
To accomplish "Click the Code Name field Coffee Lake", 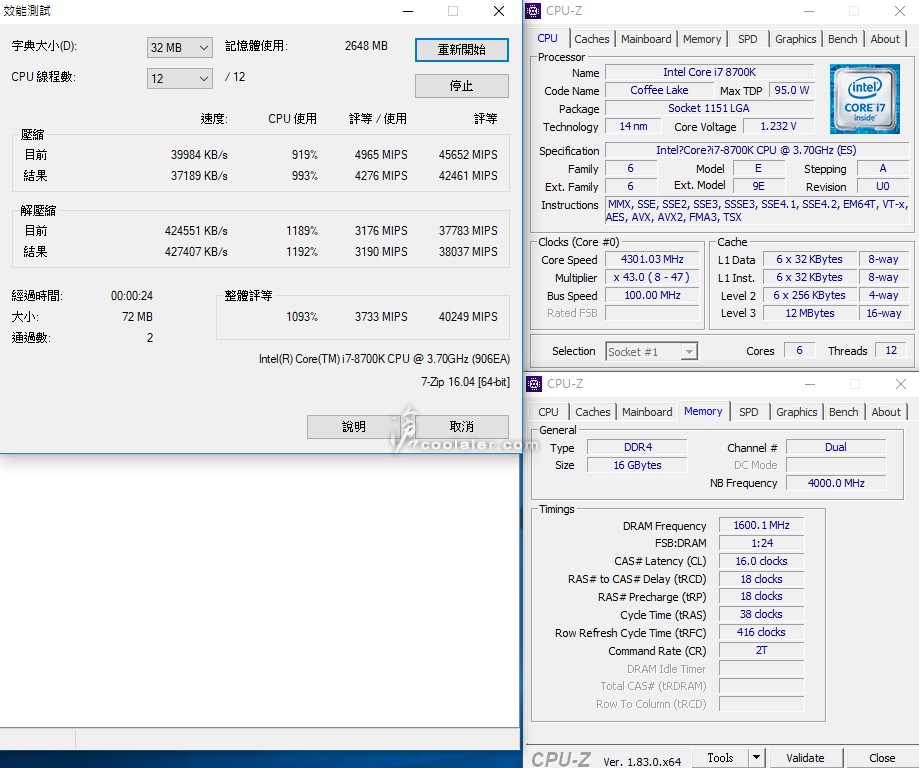I will (x=659, y=90).
